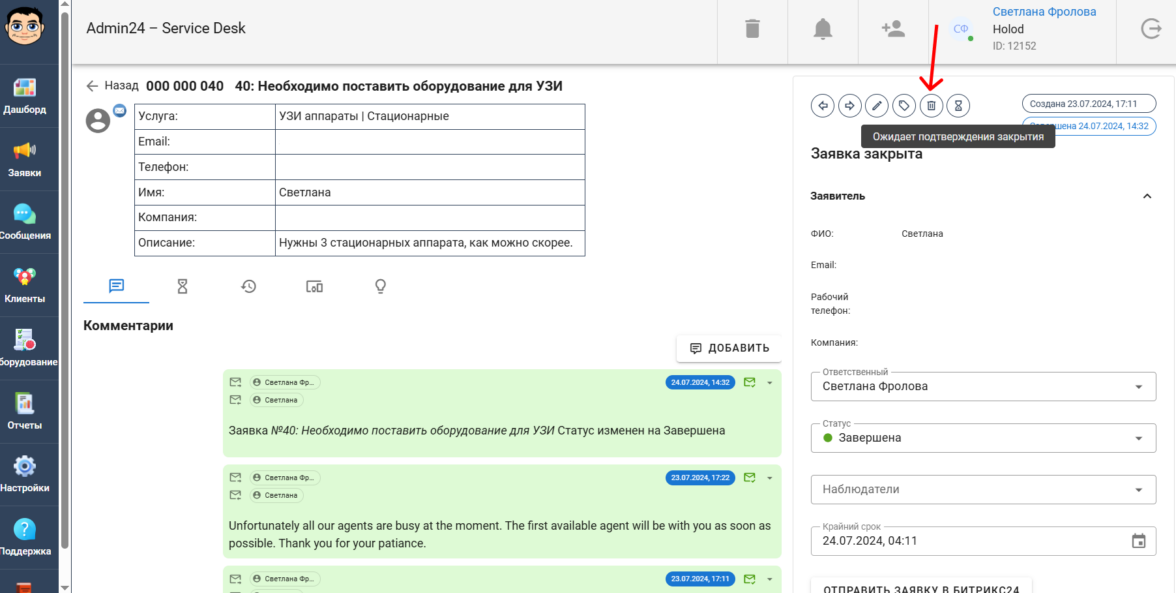The image size is (1176, 593).
Task: Click the trash icon in ticket toolbar
Action: (x=931, y=105)
